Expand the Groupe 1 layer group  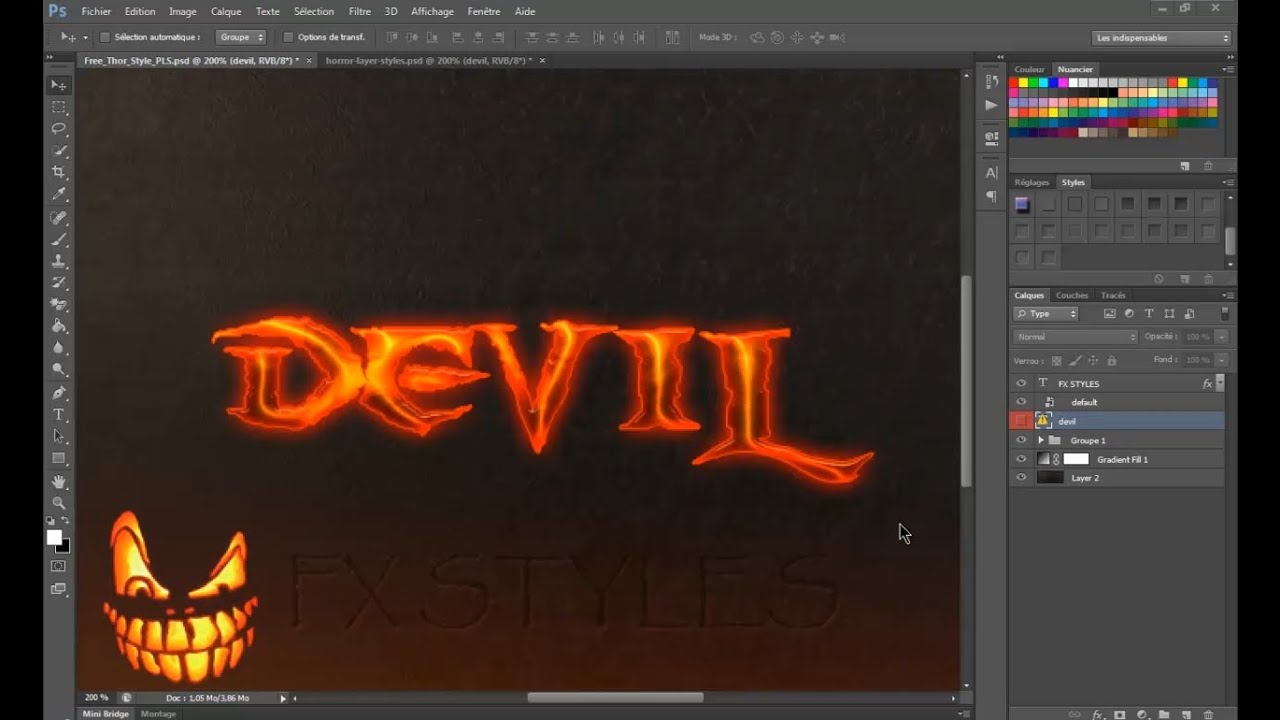pos(1040,440)
